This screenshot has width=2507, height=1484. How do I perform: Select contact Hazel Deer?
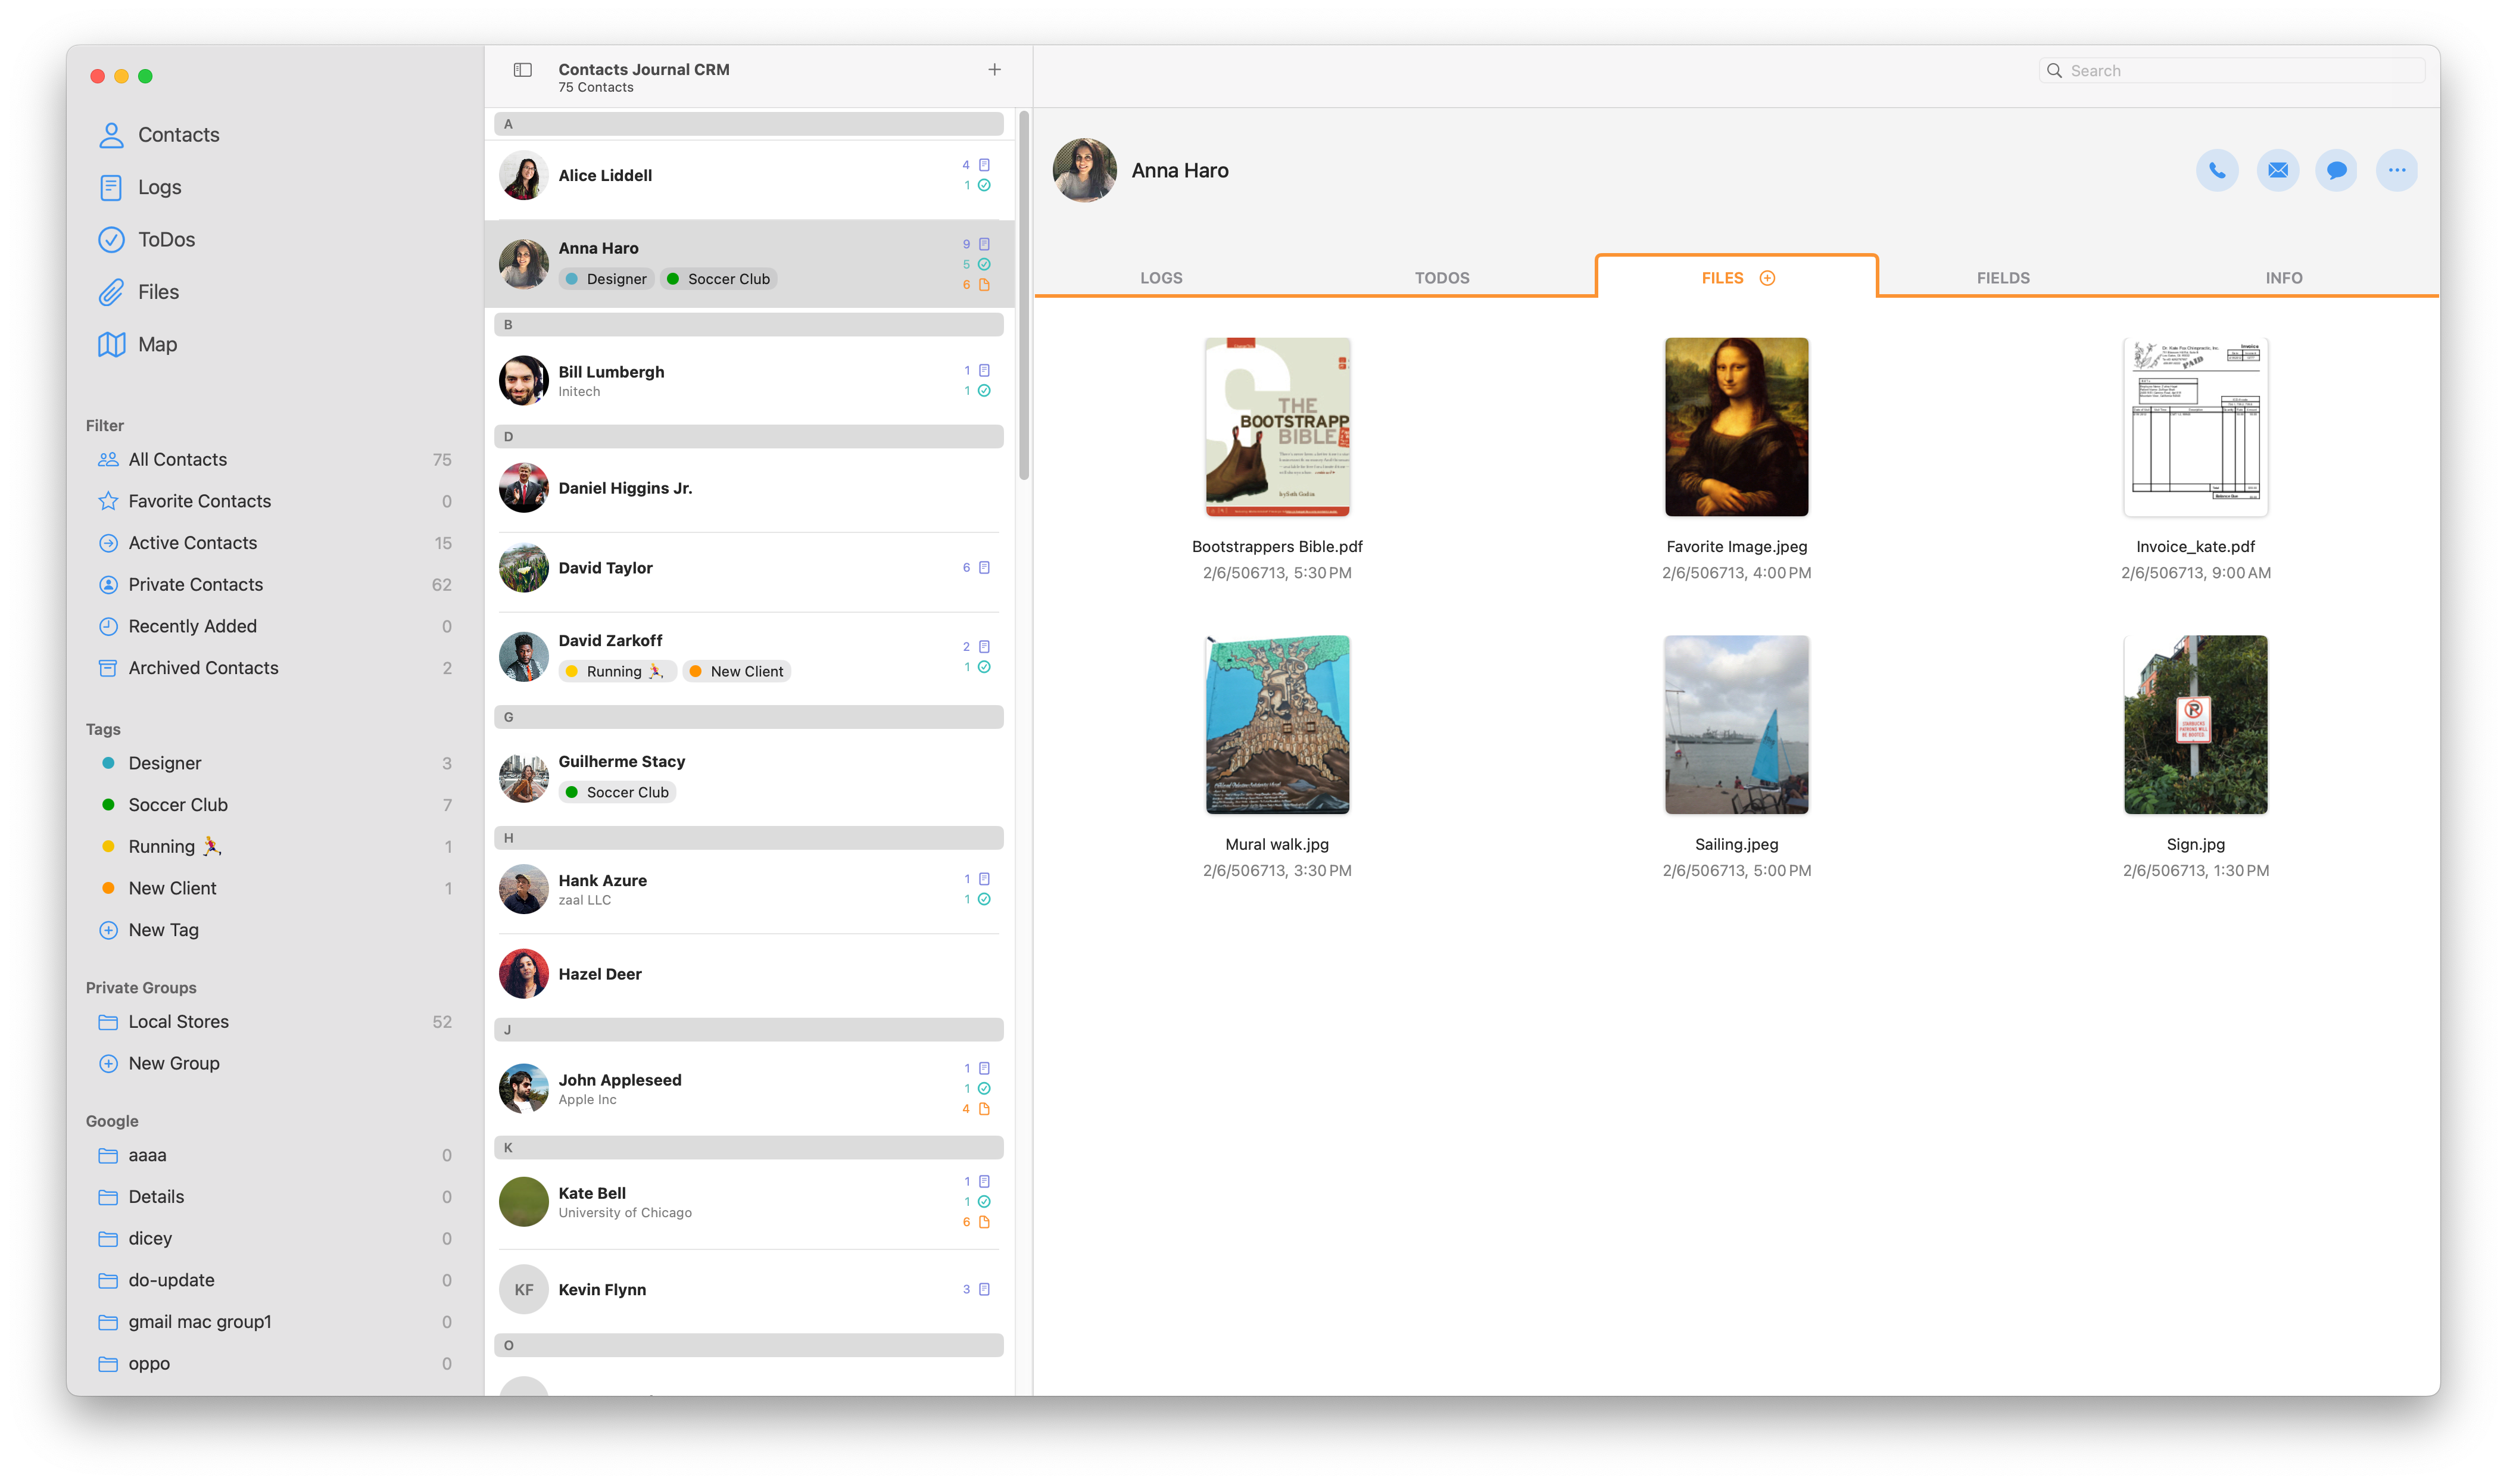pyautogui.click(x=749, y=974)
